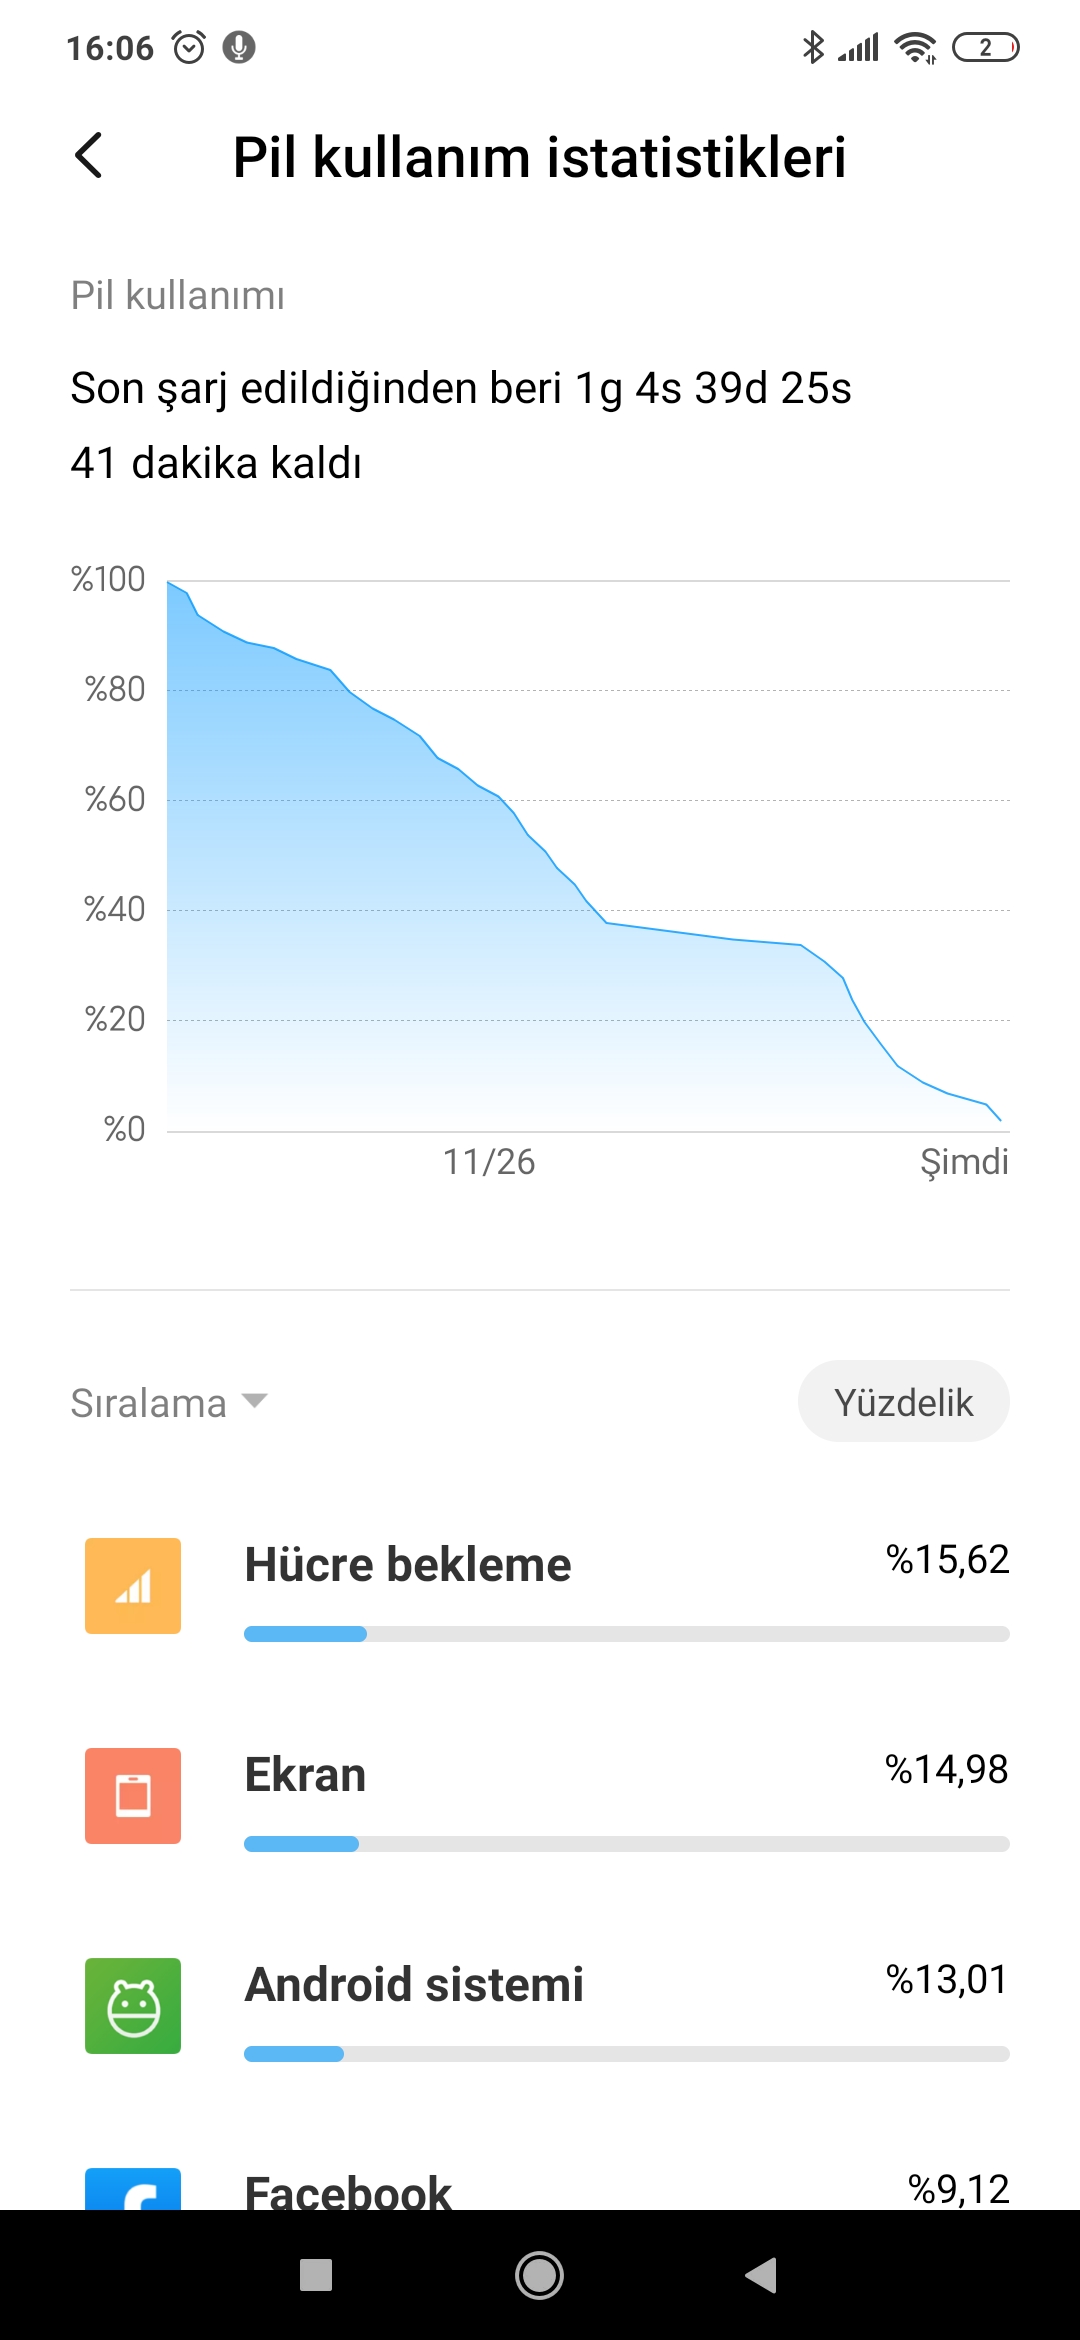Open the Android sistemi green icon
This screenshot has width=1080, height=2340.
point(133,2006)
